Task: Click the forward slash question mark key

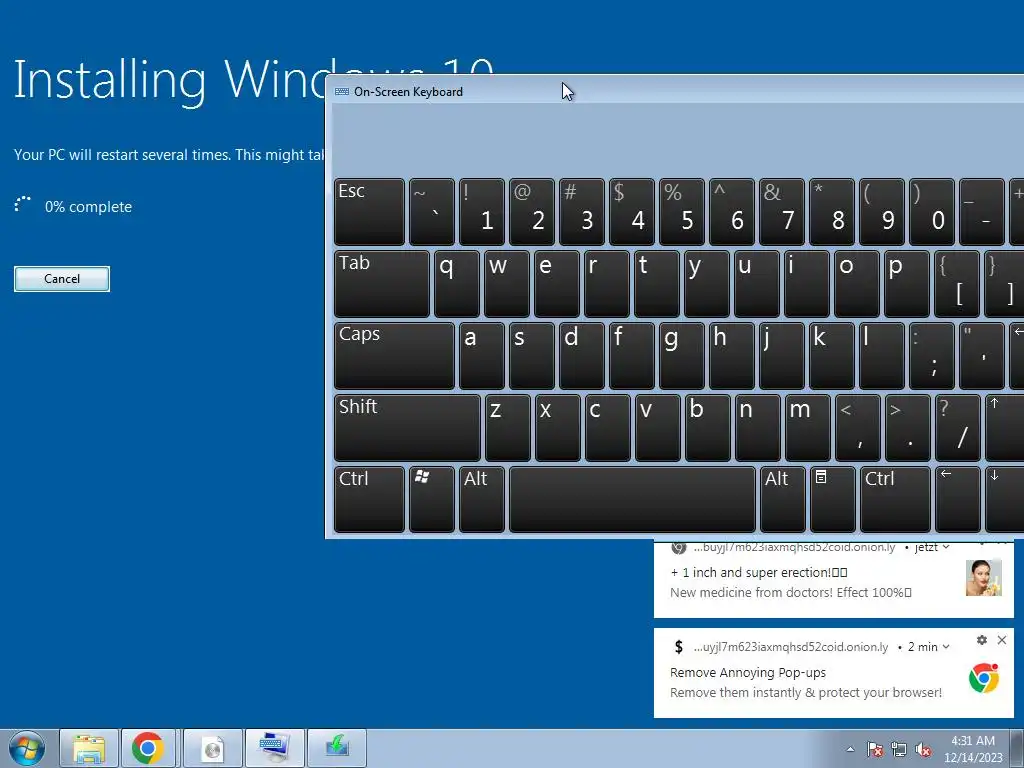Action: [x=958, y=428]
